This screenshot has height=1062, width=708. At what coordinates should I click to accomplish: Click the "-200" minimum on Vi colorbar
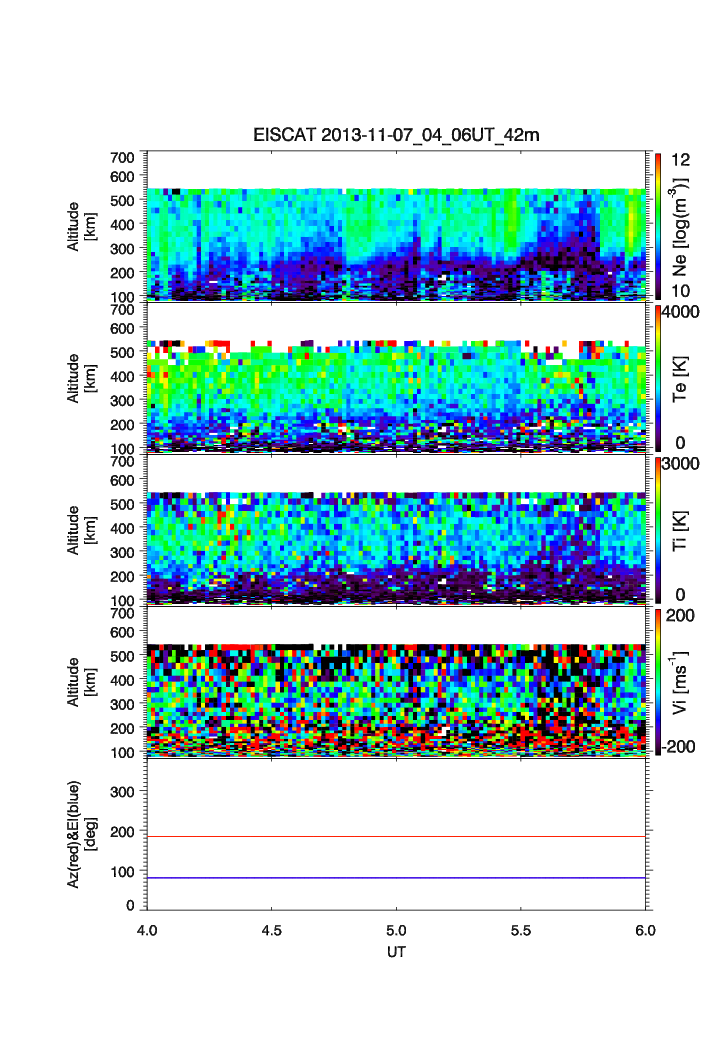click(680, 747)
